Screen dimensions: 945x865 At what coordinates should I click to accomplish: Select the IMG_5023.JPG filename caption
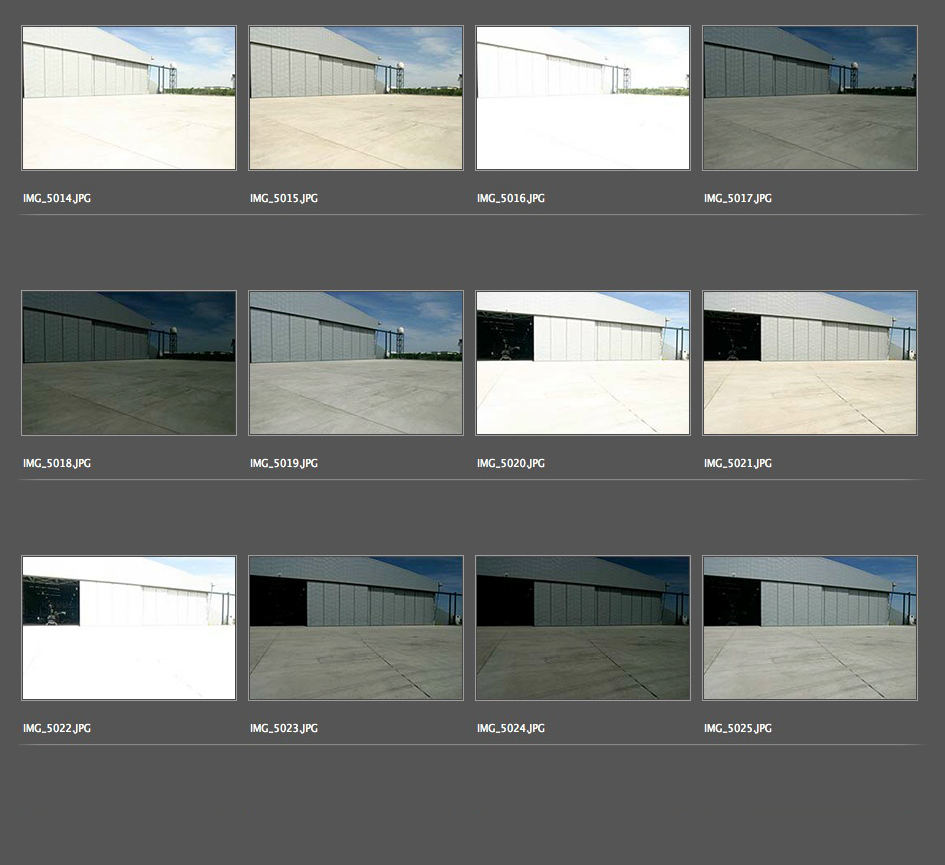[284, 729]
